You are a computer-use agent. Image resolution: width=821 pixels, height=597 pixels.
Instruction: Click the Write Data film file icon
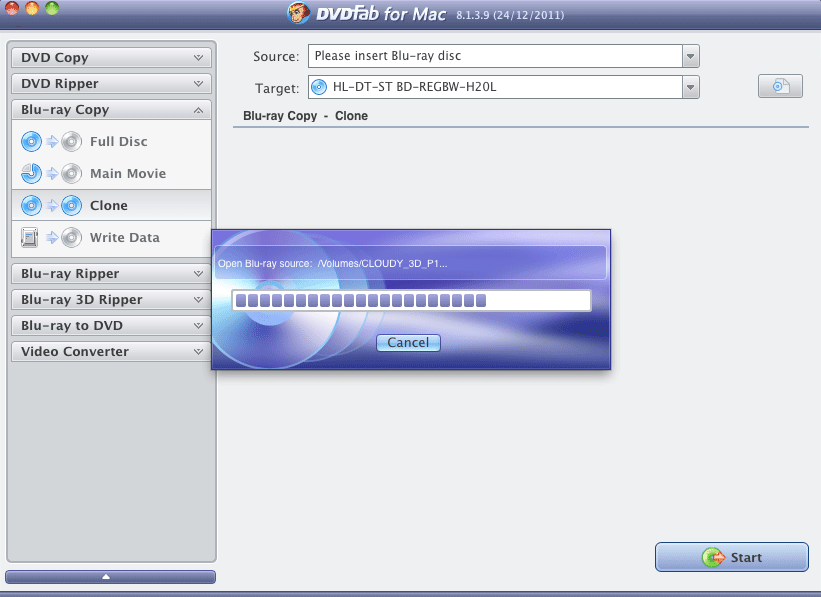(x=30, y=237)
